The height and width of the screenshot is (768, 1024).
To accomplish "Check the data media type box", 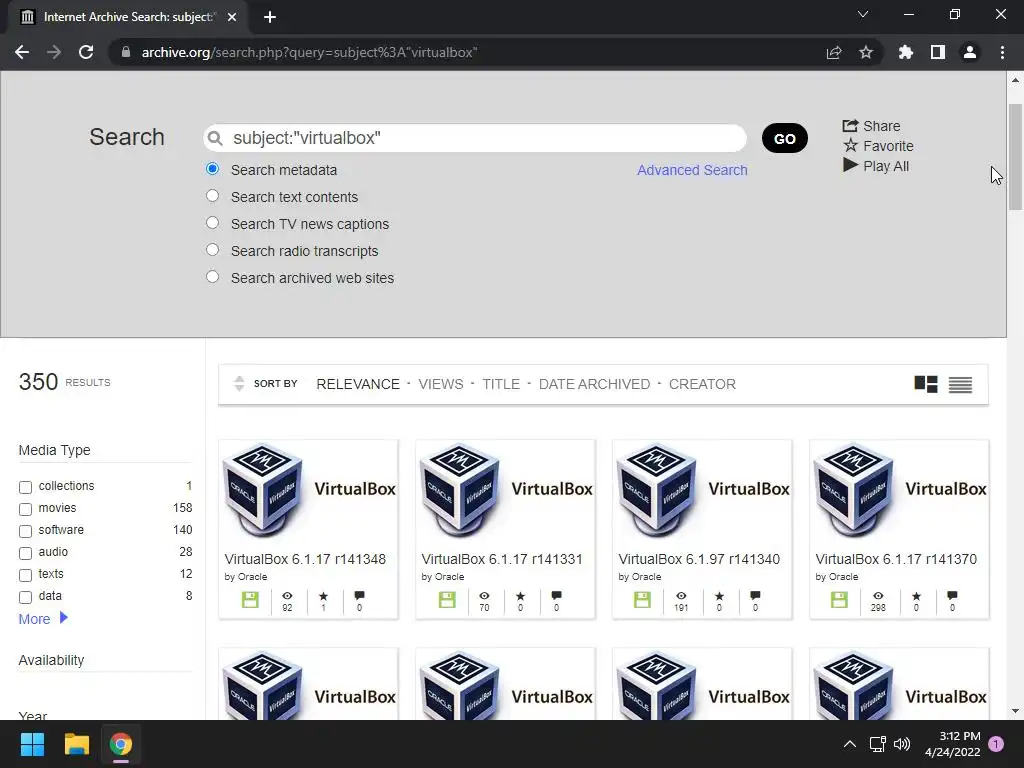I will point(25,598).
